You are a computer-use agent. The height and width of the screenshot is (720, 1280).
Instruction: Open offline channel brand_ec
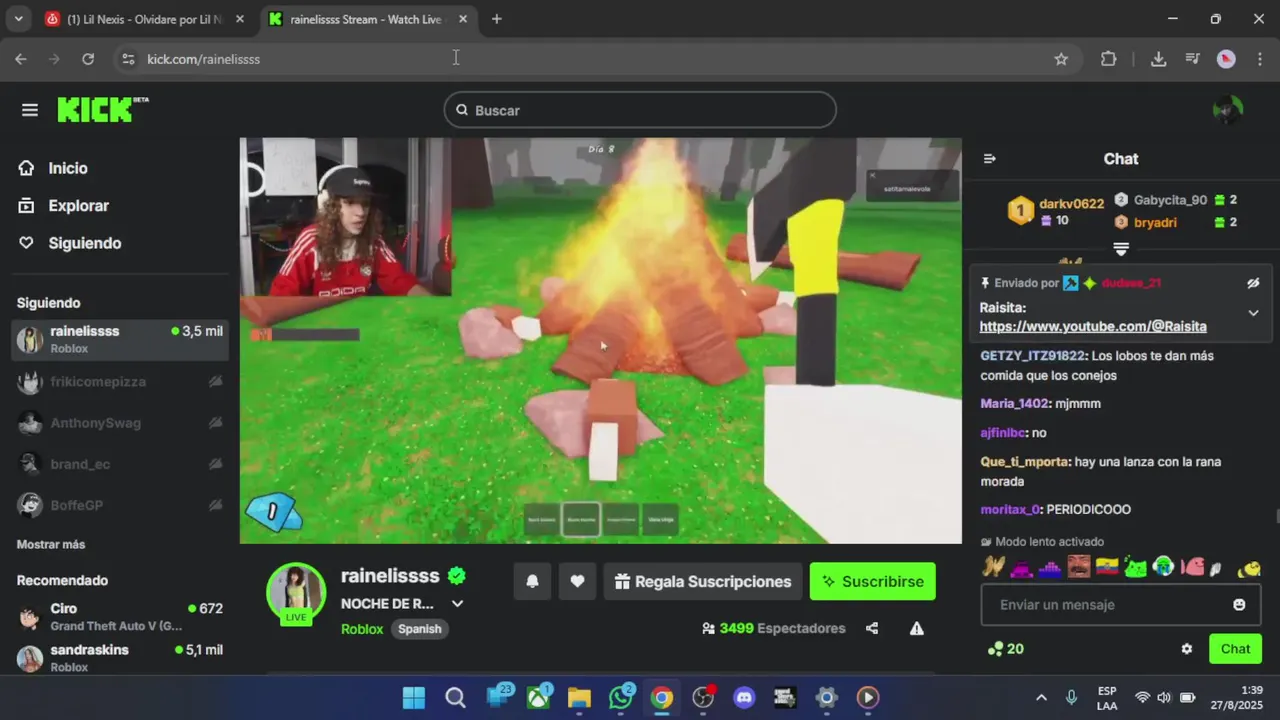click(120, 464)
